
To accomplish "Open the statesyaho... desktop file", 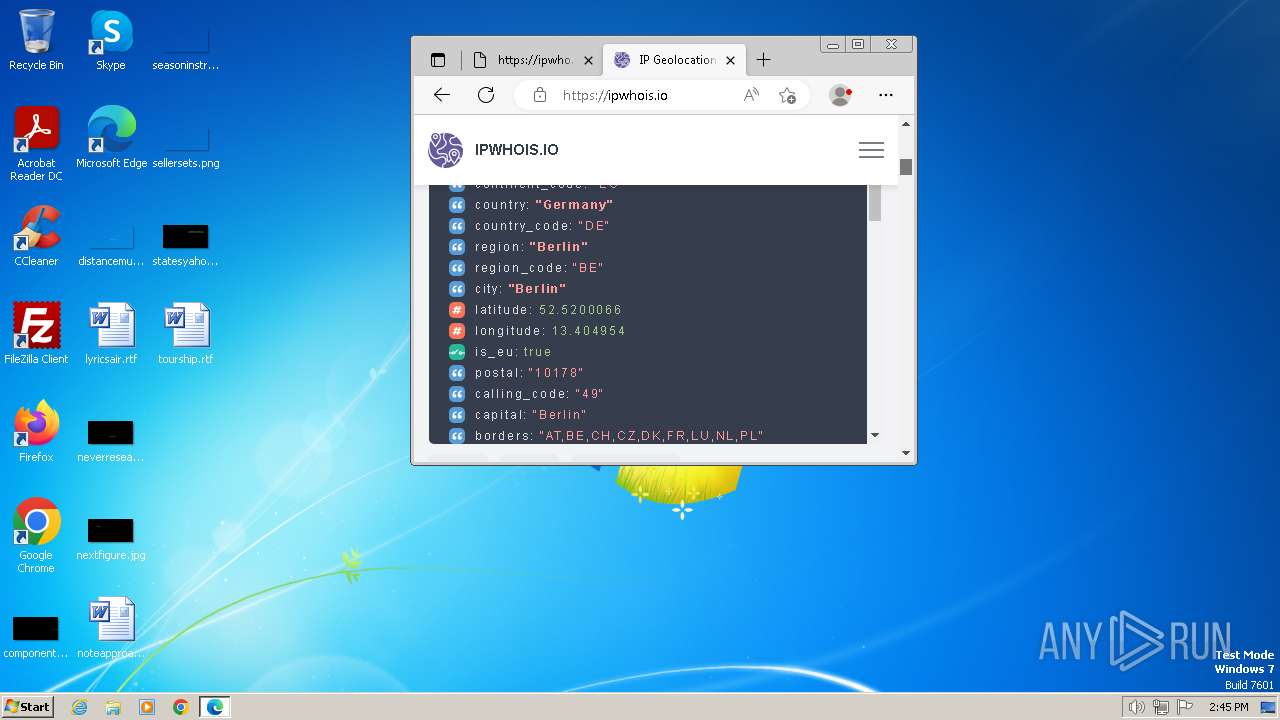I will [x=186, y=245].
